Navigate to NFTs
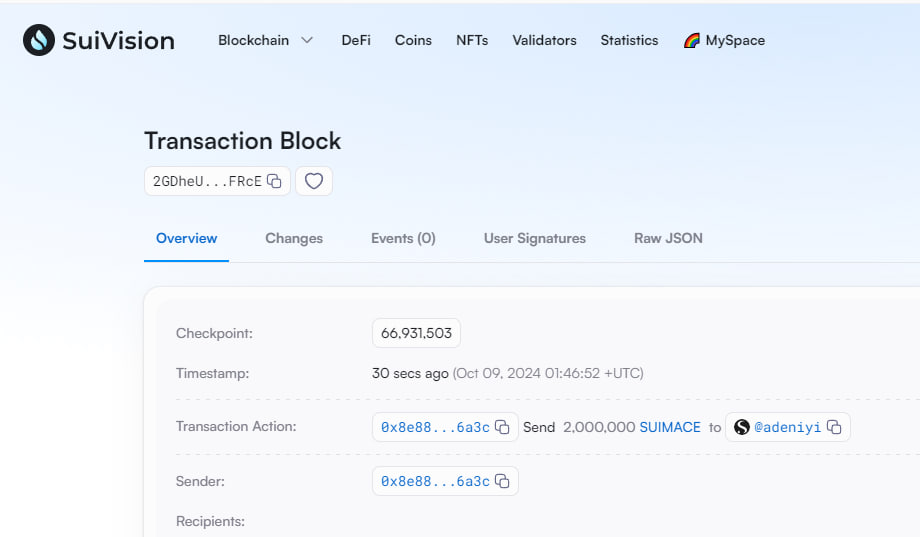The height and width of the screenshot is (537, 920). (x=472, y=40)
